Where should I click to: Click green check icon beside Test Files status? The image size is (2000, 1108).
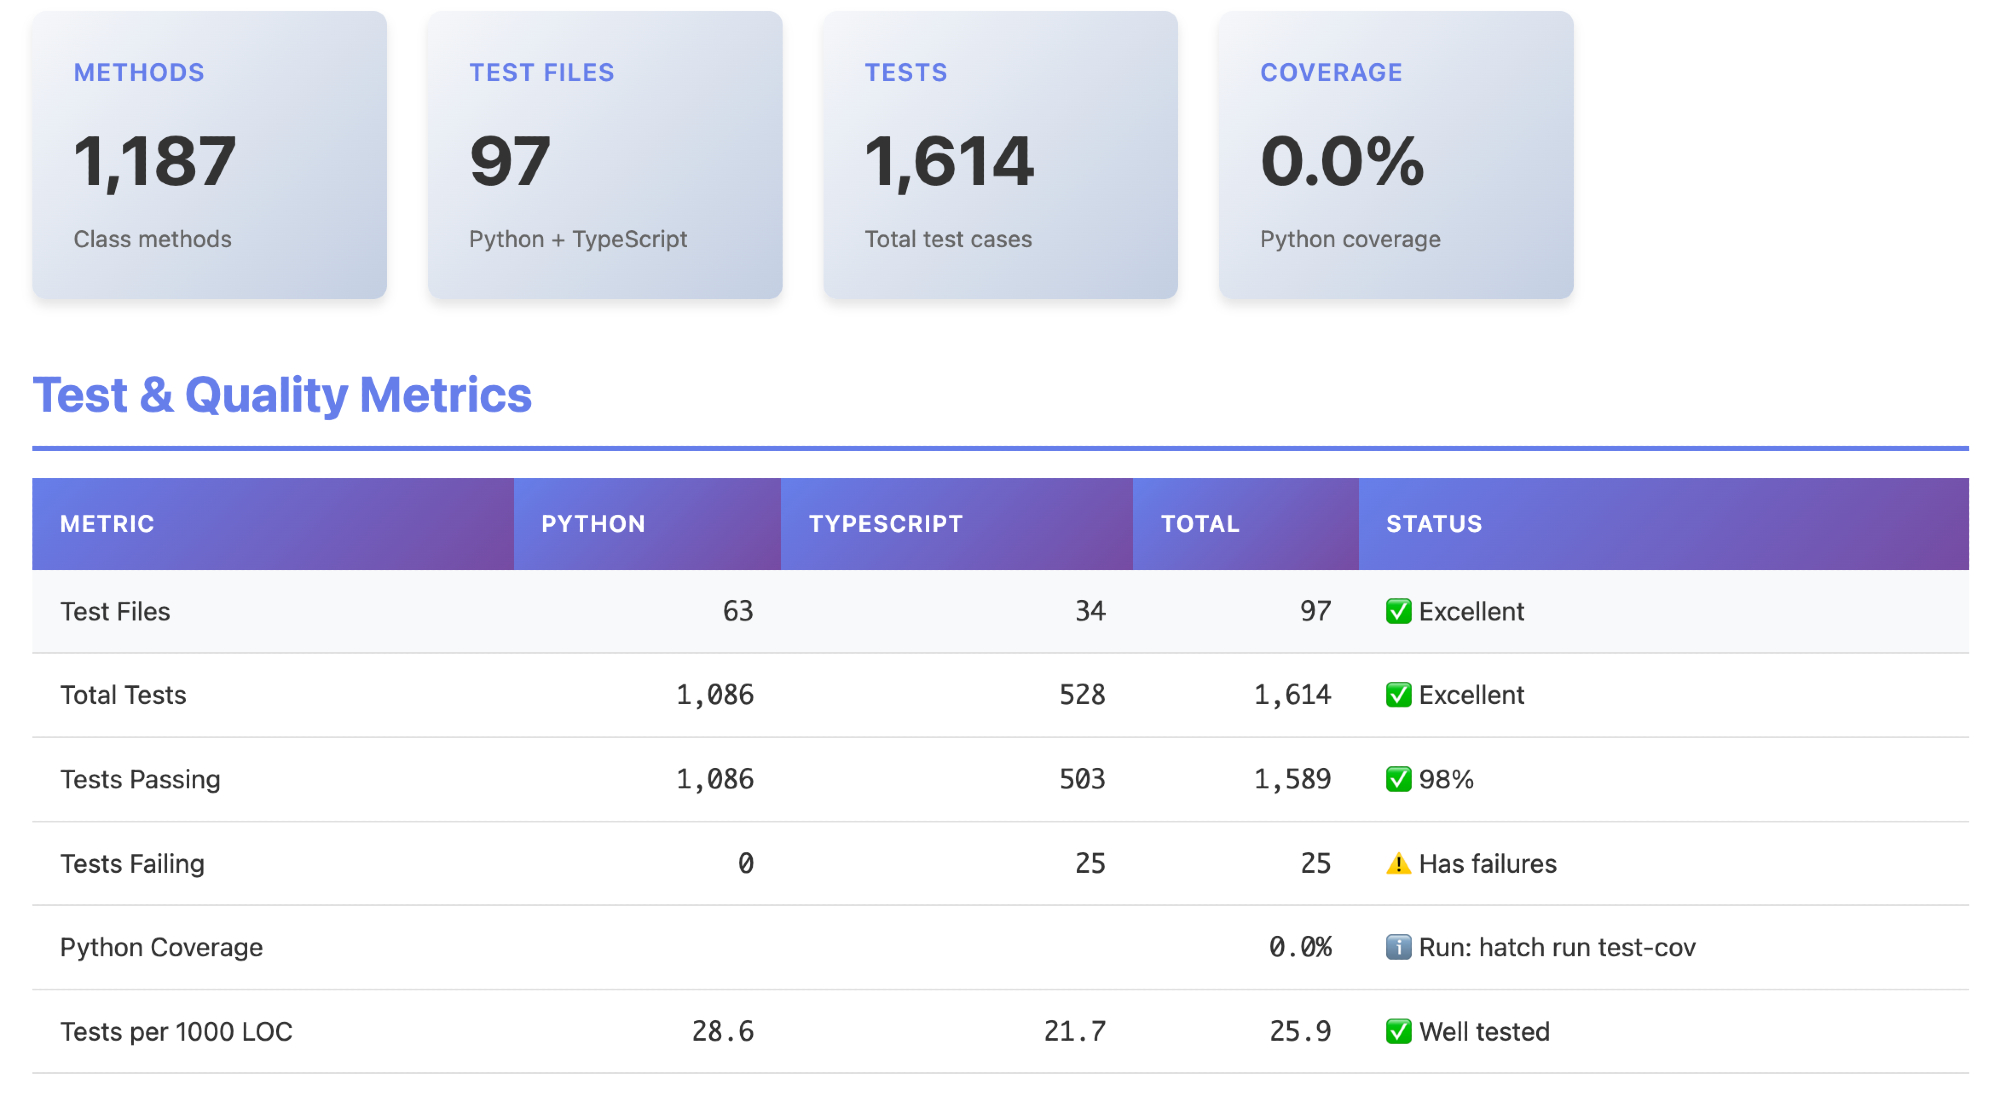click(1398, 611)
